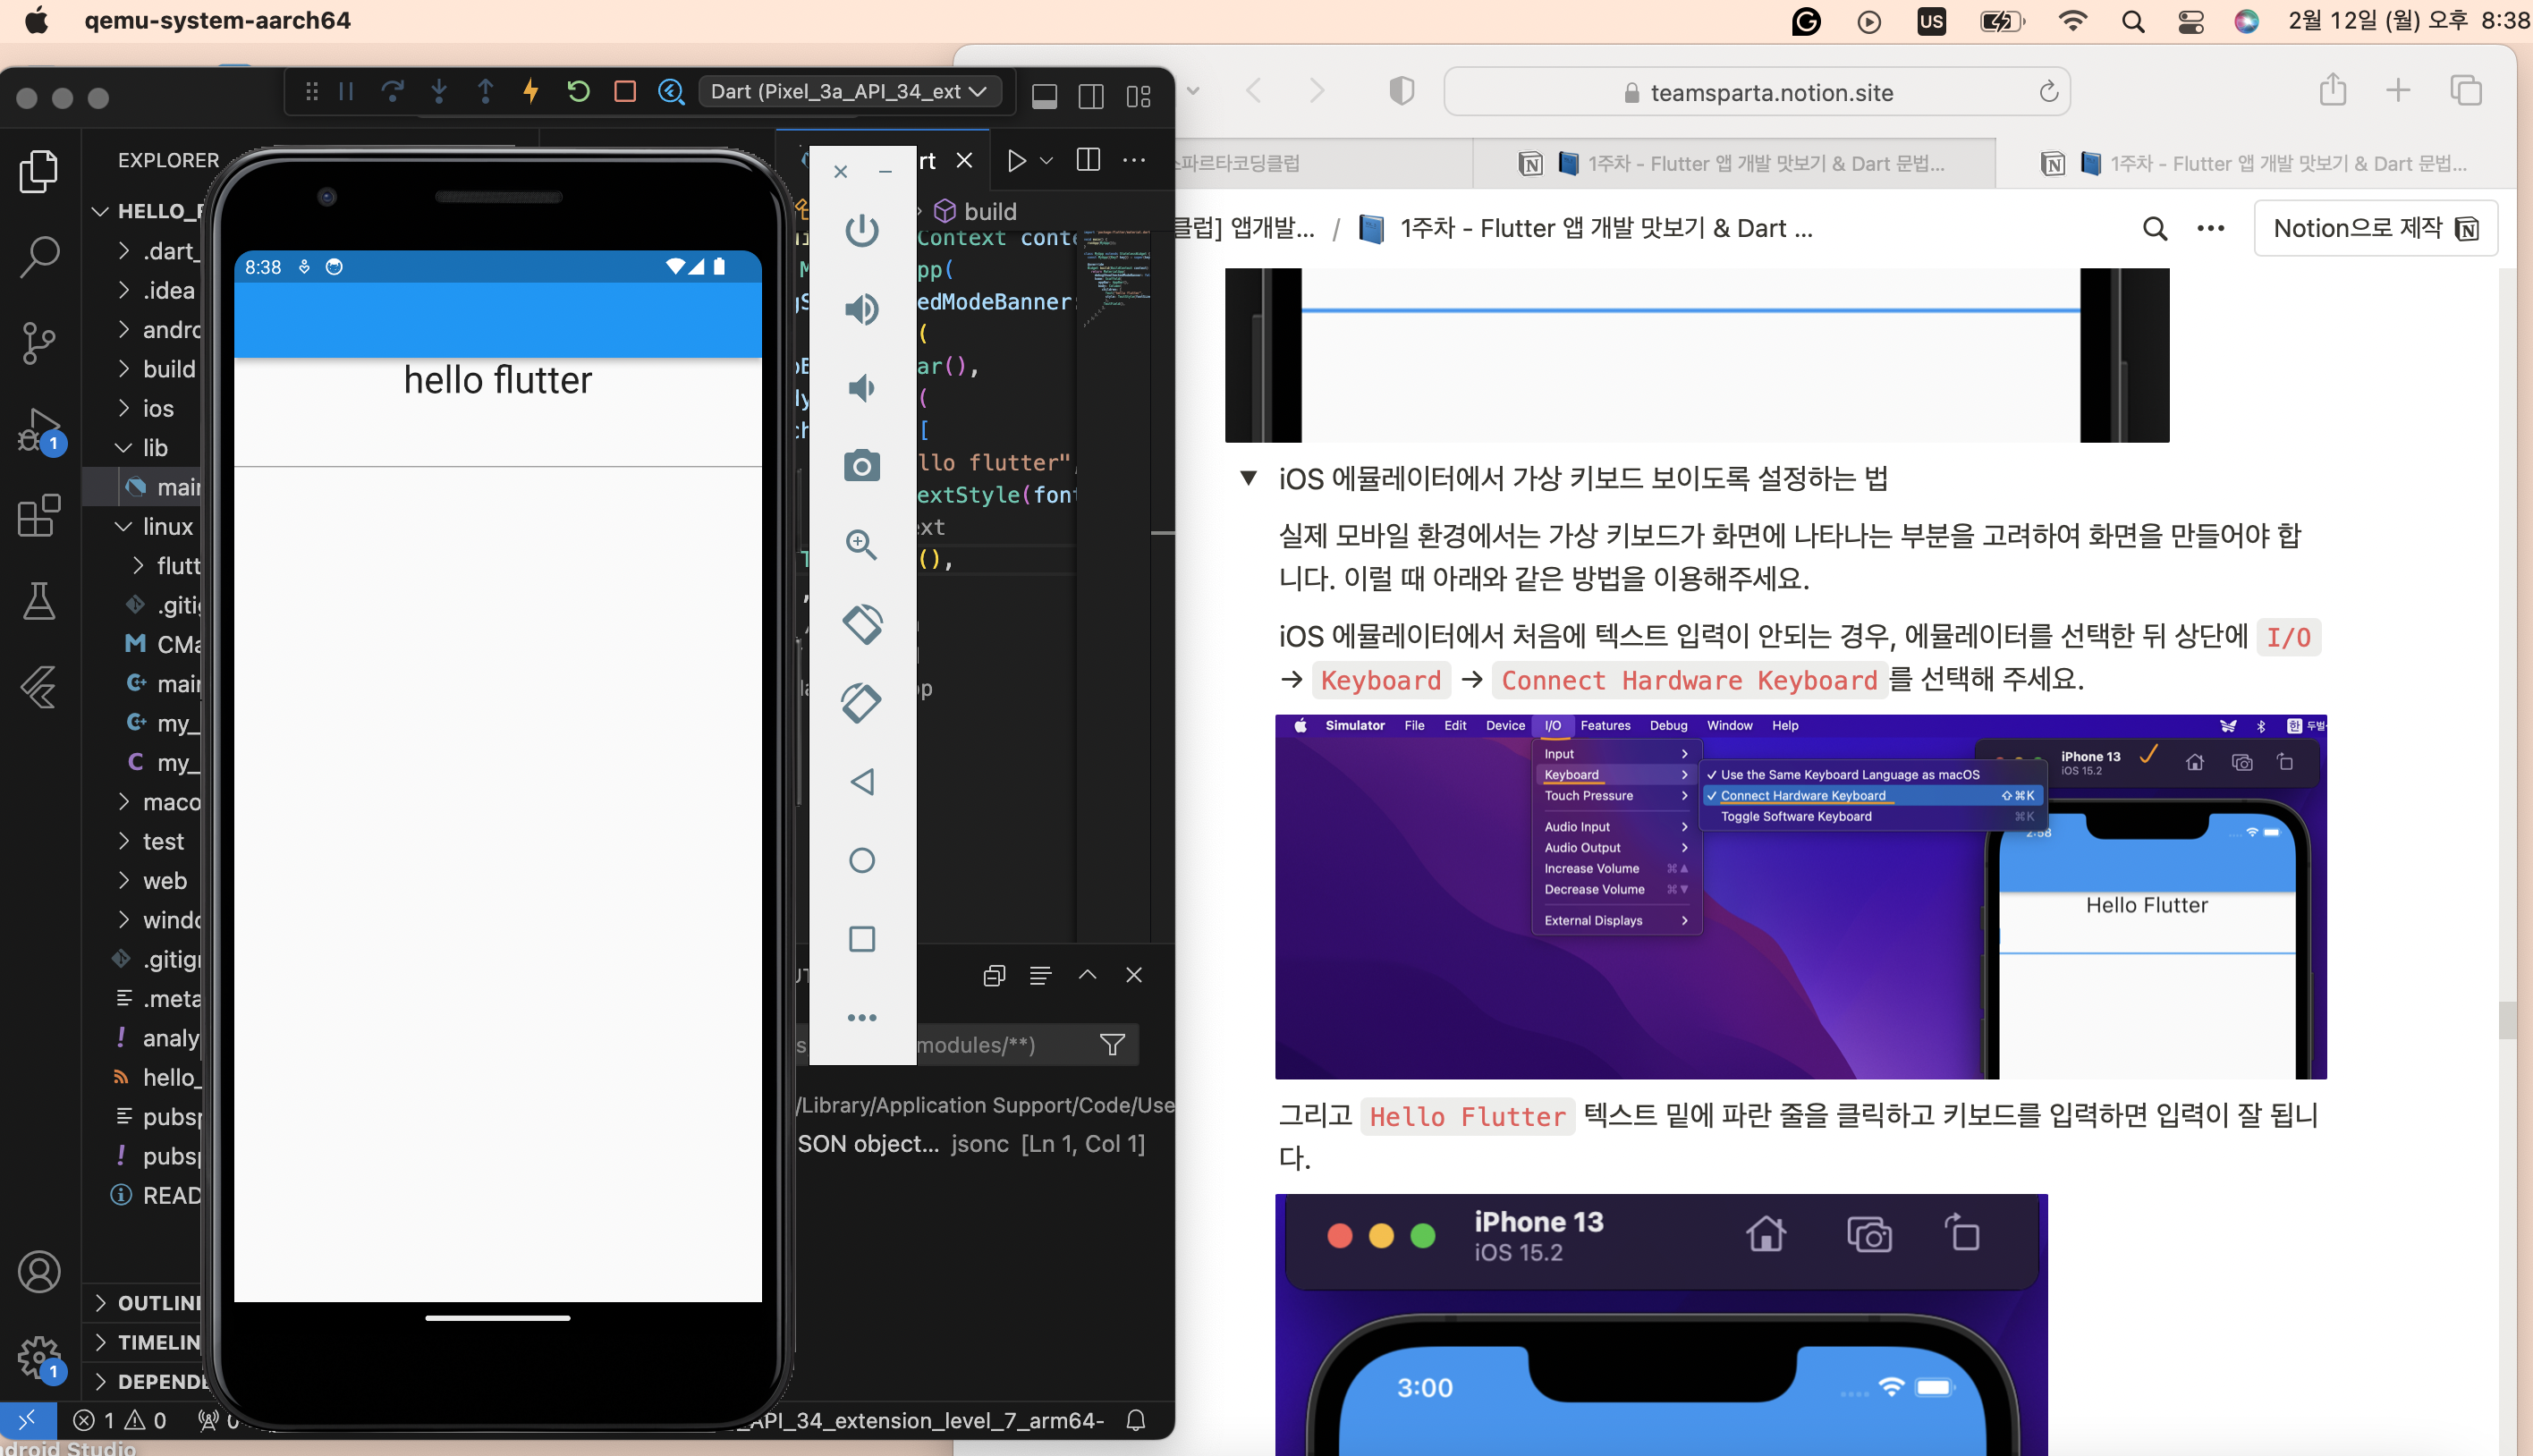The width and height of the screenshot is (2533, 1456).
Task: Open the Search view in activity bar
Action: (x=39, y=257)
